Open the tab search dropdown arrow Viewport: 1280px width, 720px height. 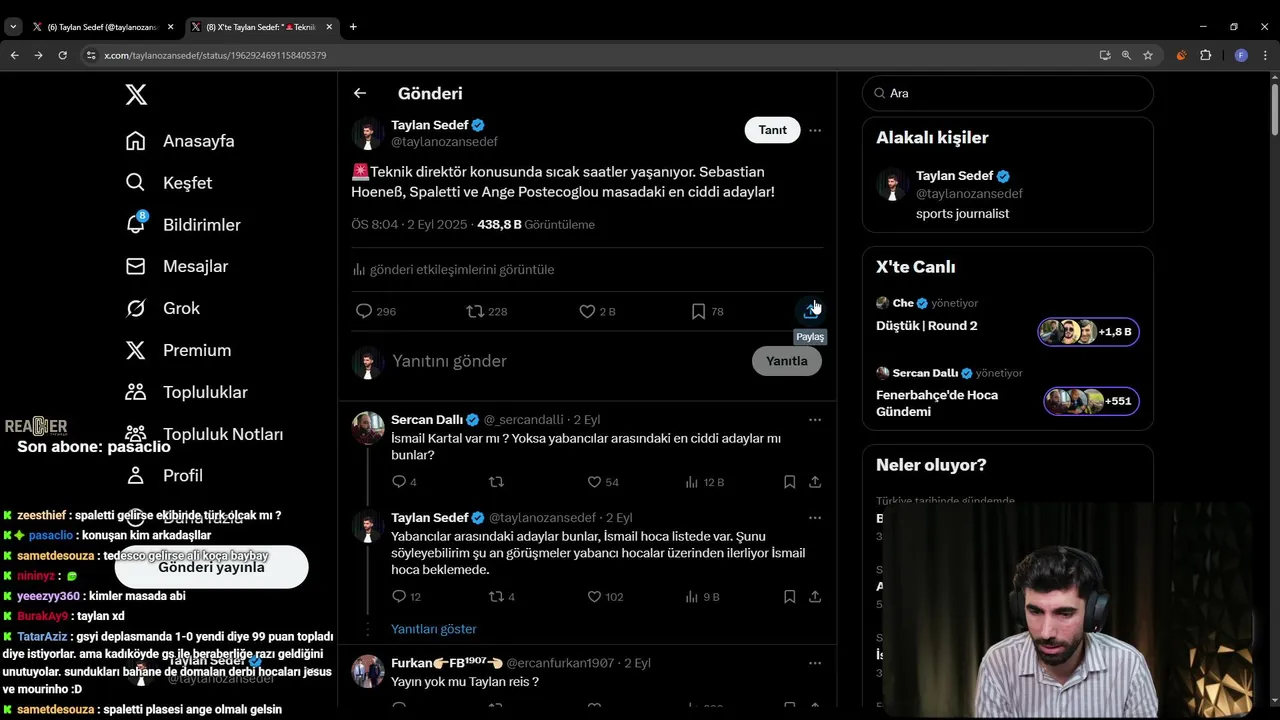click(x=13, y=27)
